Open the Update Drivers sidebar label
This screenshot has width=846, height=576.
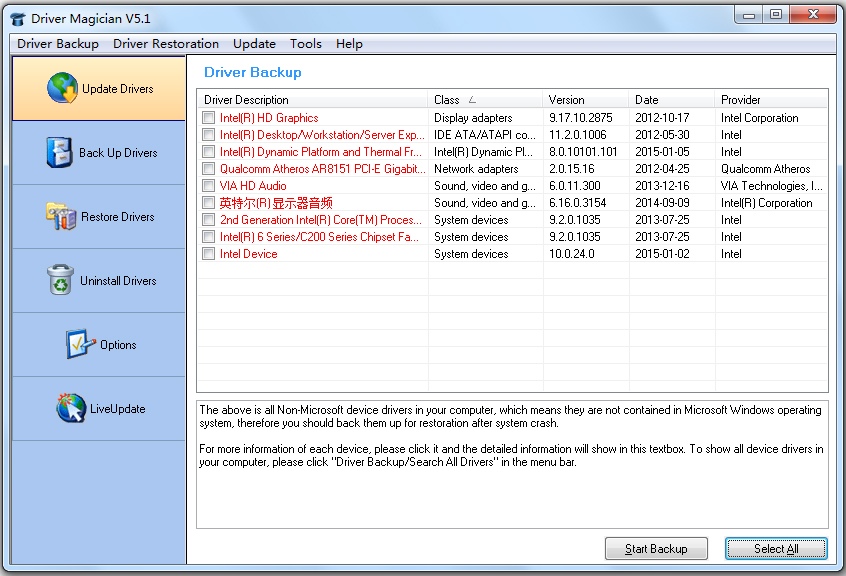click(x=118, y=89)
